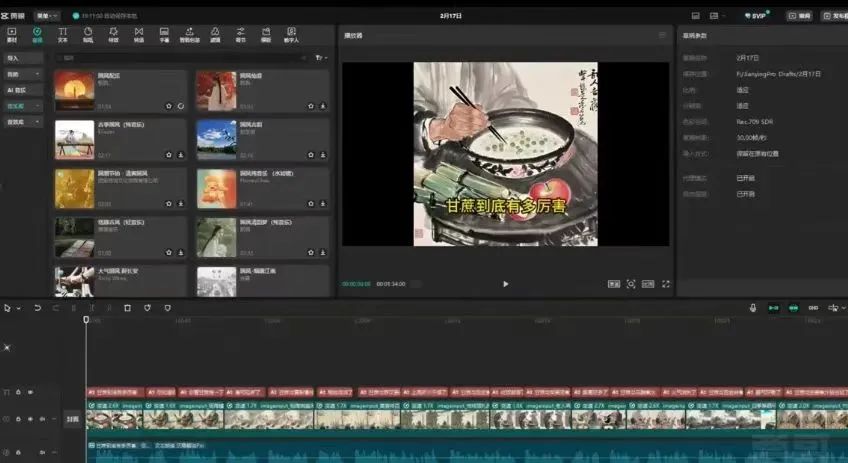Select the first video clip on timeline
848x463 pixels.
[x=114, y=415]
